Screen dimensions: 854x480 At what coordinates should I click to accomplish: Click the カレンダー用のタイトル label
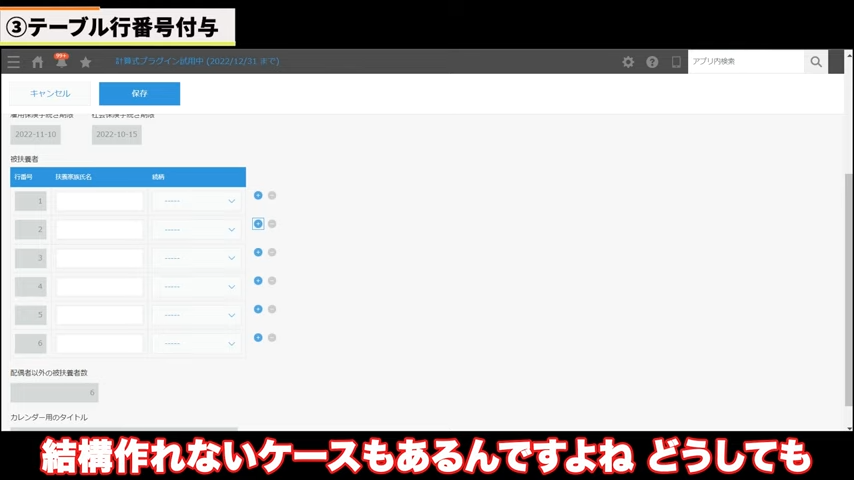click(x=49, y=417)
